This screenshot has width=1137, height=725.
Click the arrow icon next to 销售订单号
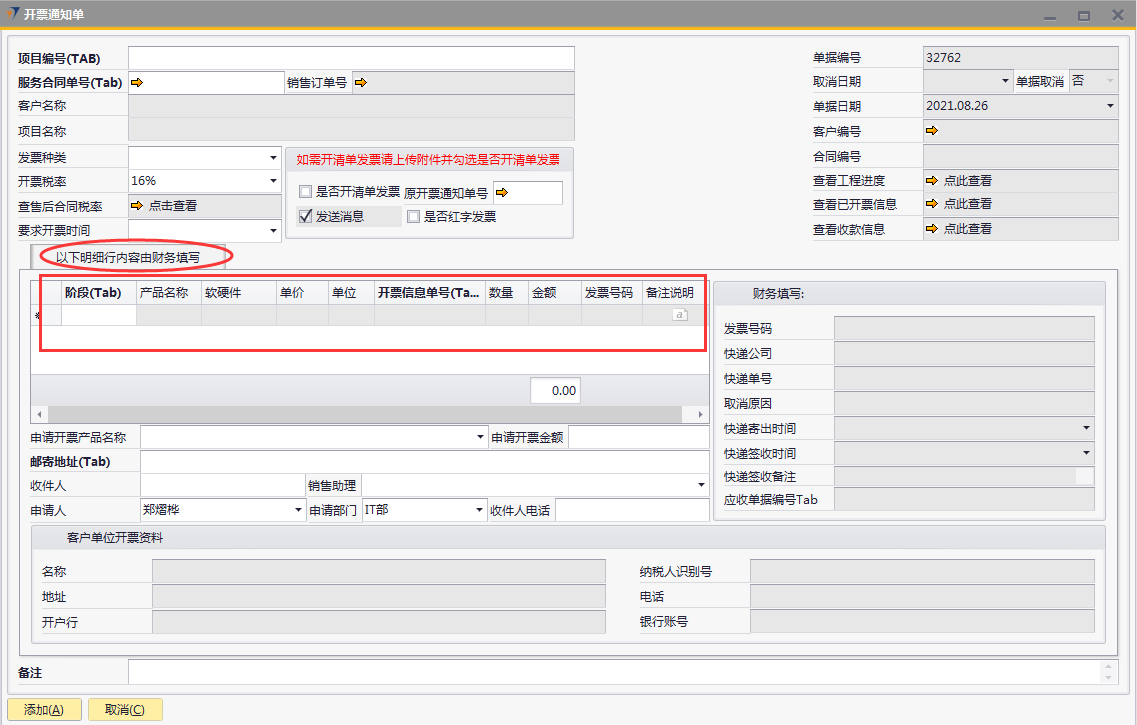point(360,83)
